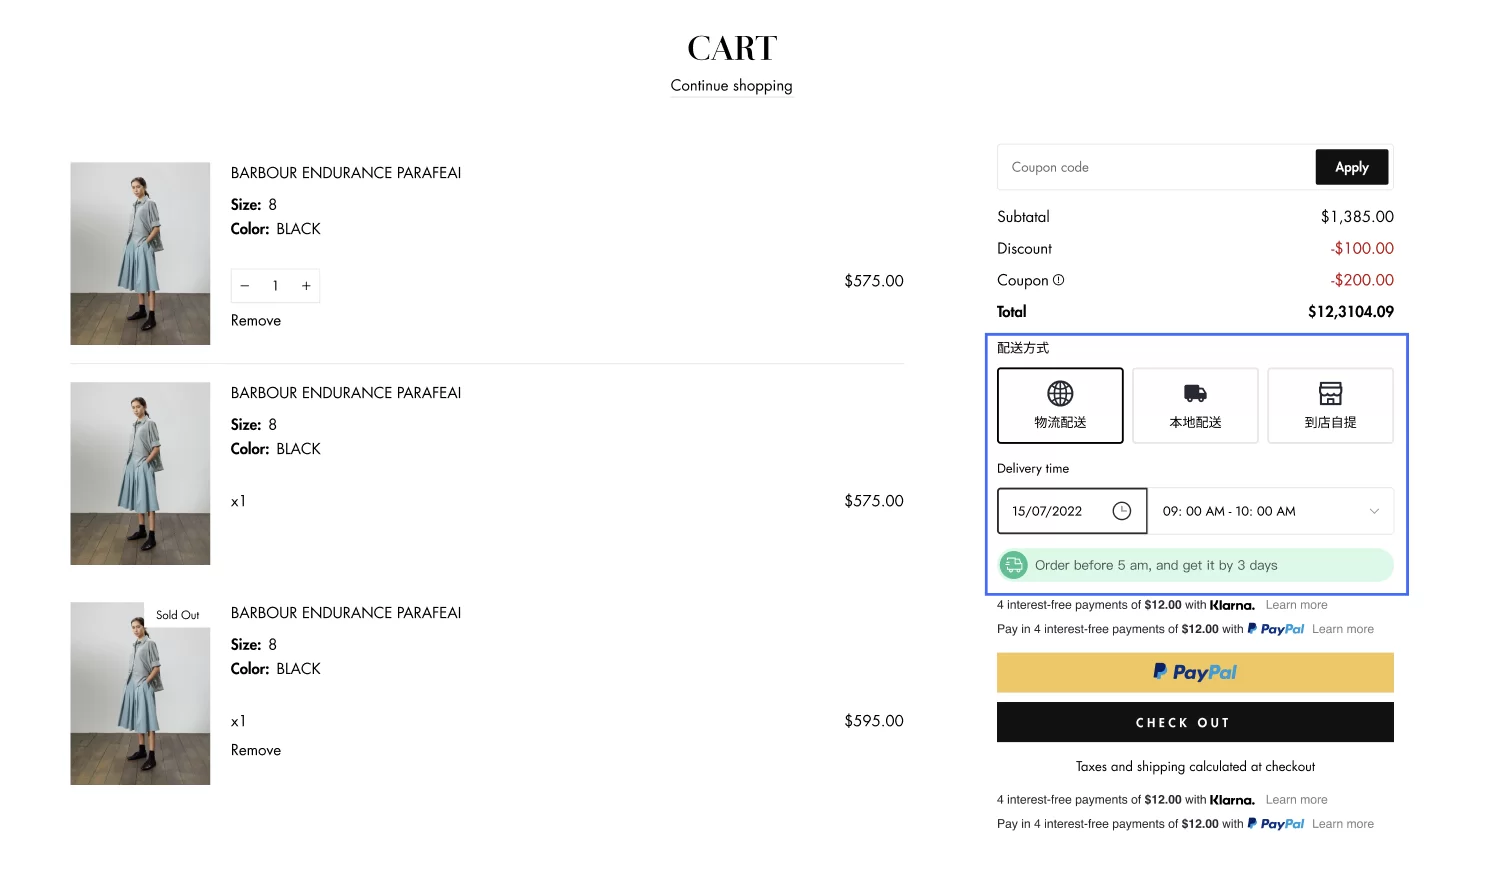Choose the truck local delivery option

click(1195, 394)
